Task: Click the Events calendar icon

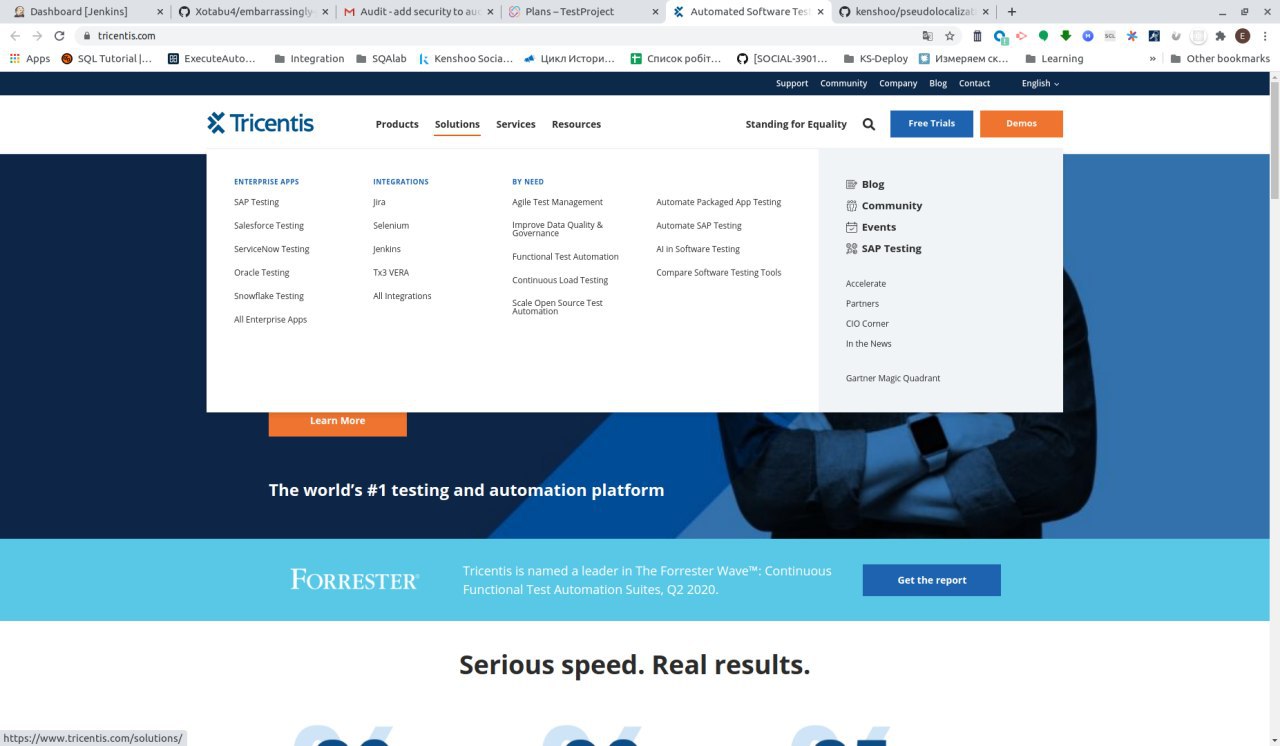Action: pyautogui.click(x=852, y=227)
